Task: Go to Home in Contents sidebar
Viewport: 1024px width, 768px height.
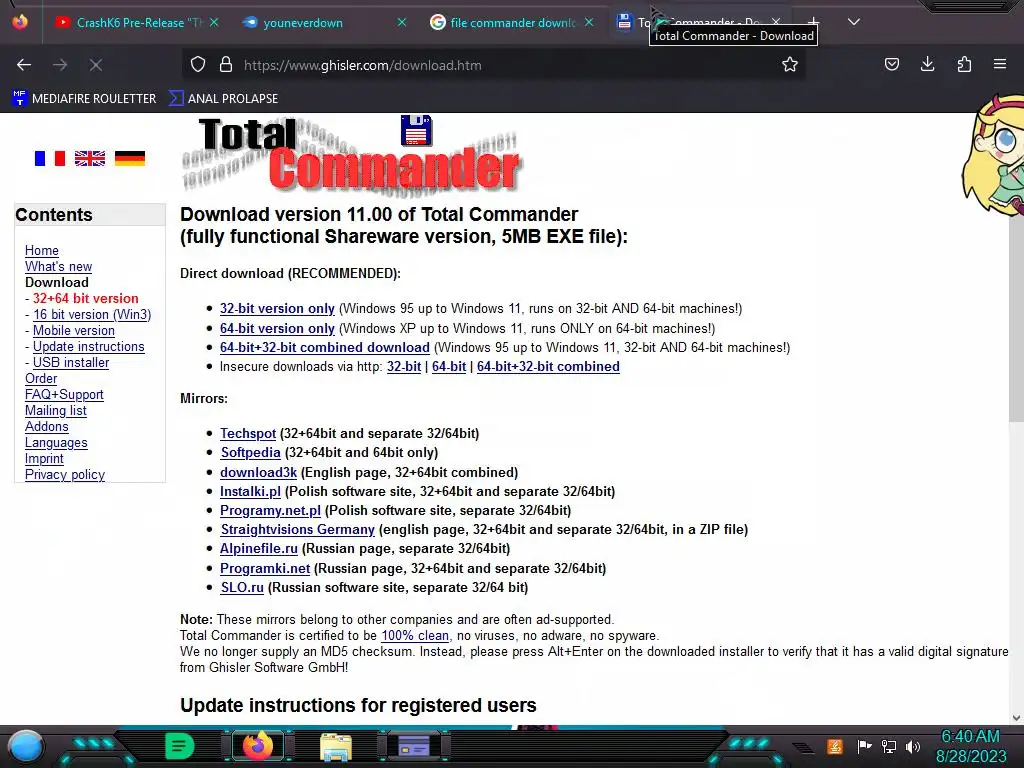Action: point(42,251)
